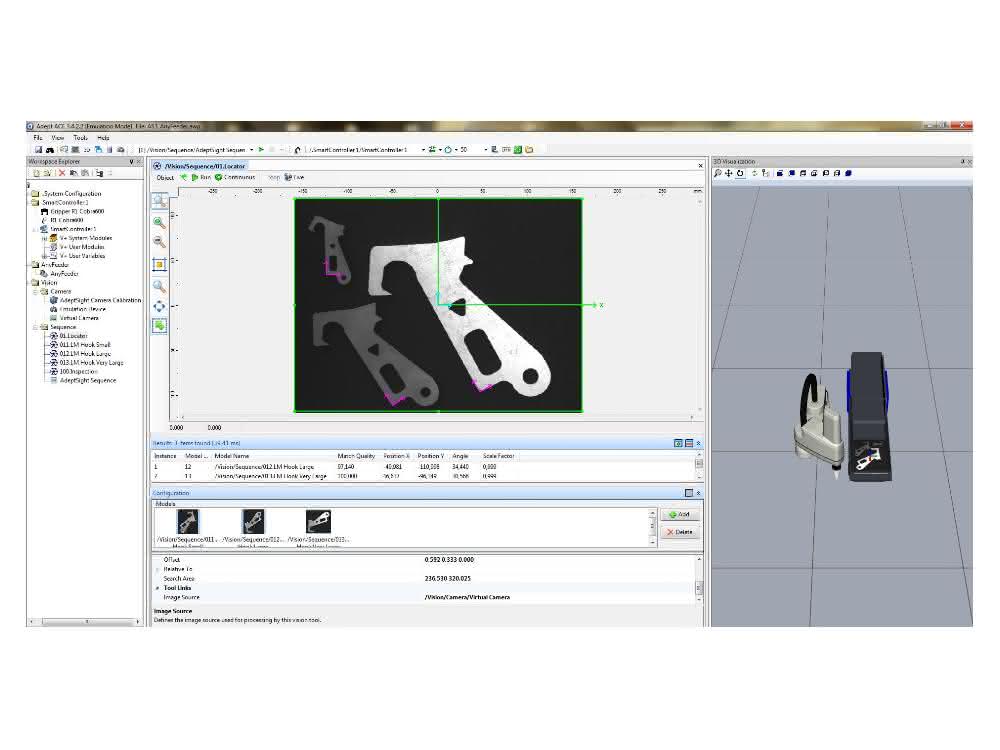Click the Zoom In magnifier icon
Screen dimensions: 1000x750
[x=159, y=223]
